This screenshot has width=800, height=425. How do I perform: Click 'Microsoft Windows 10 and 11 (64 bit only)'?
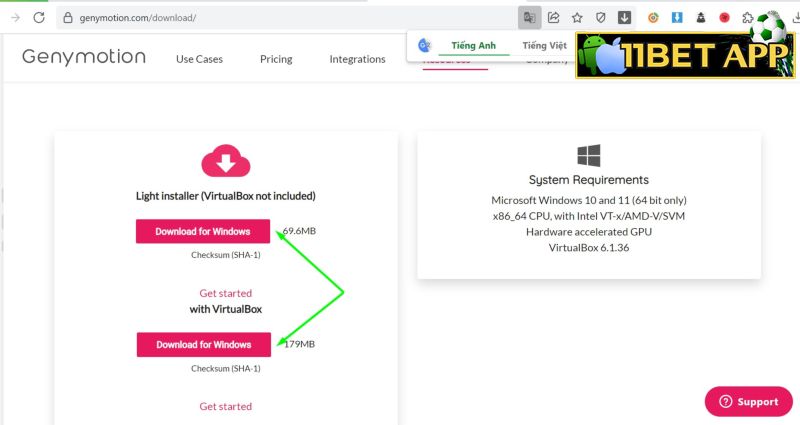tap(589, 200)
